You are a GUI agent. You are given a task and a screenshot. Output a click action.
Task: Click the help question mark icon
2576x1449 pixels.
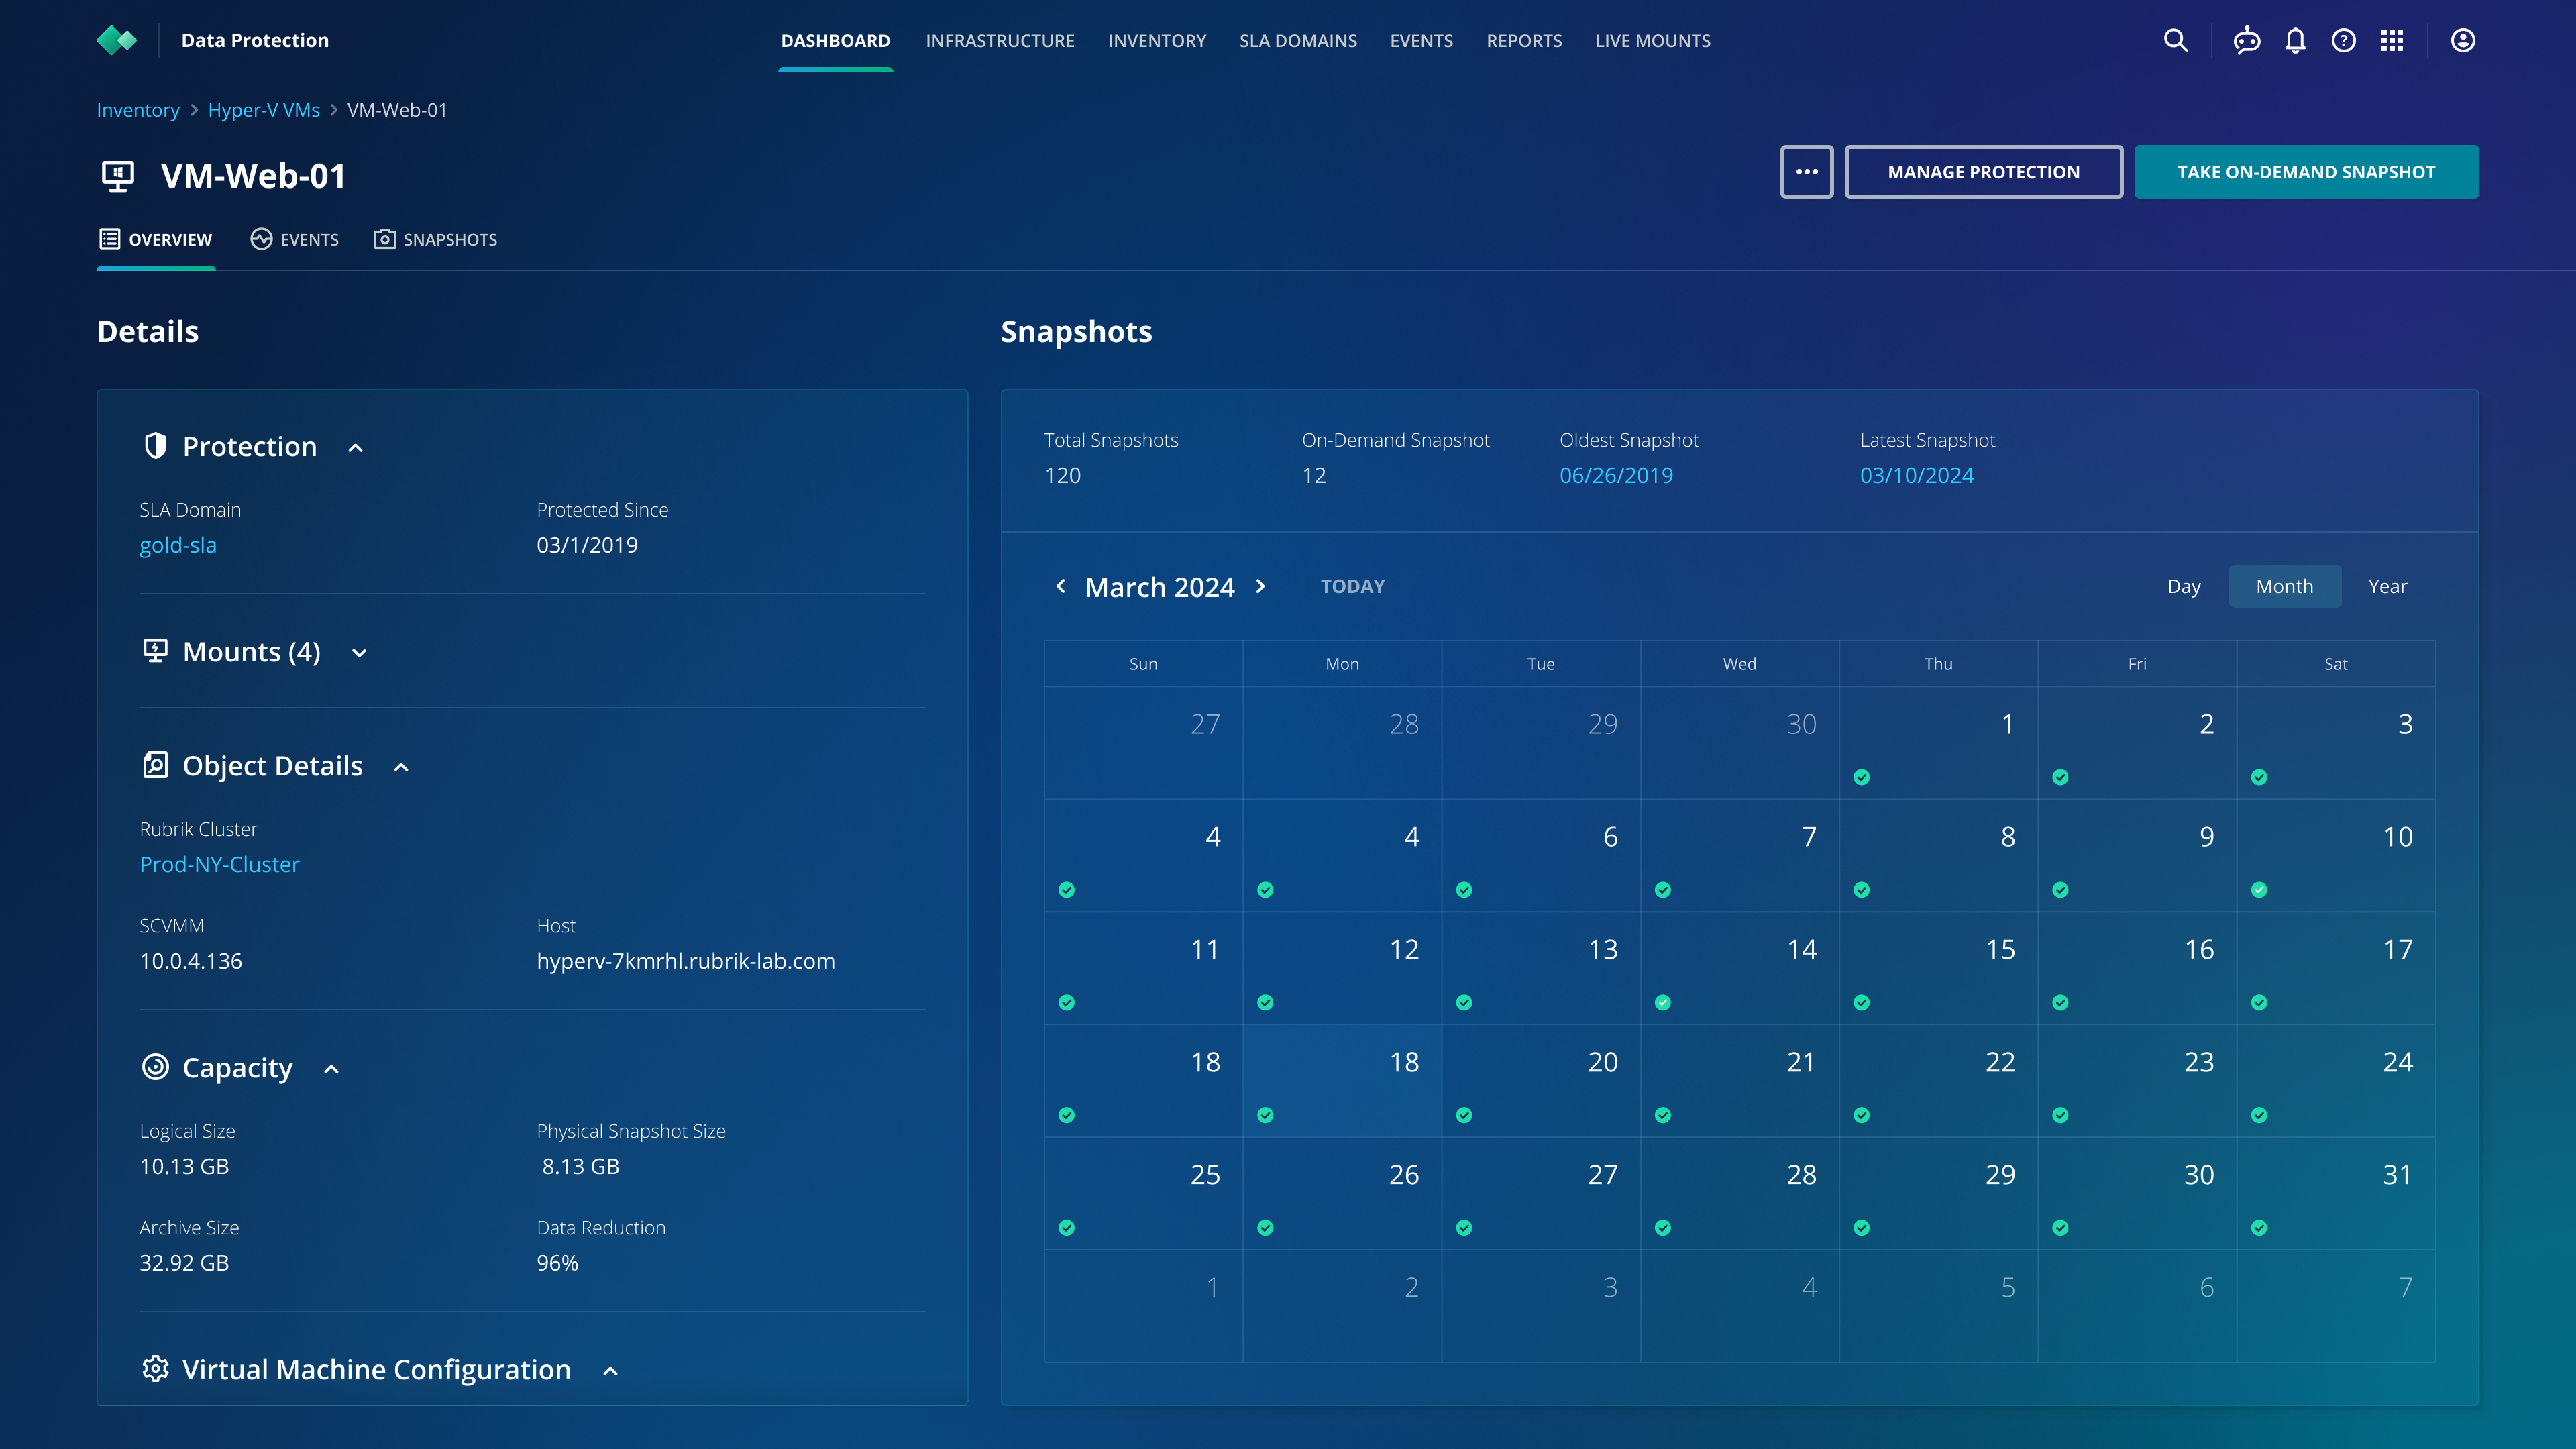(x=2343, y=40)
